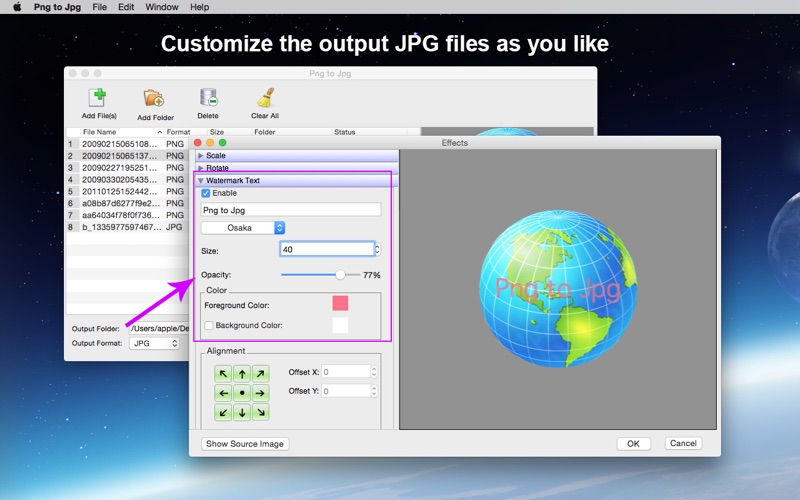
Task: Align watermark to bottom-left arrow
Action: point(223,412)
